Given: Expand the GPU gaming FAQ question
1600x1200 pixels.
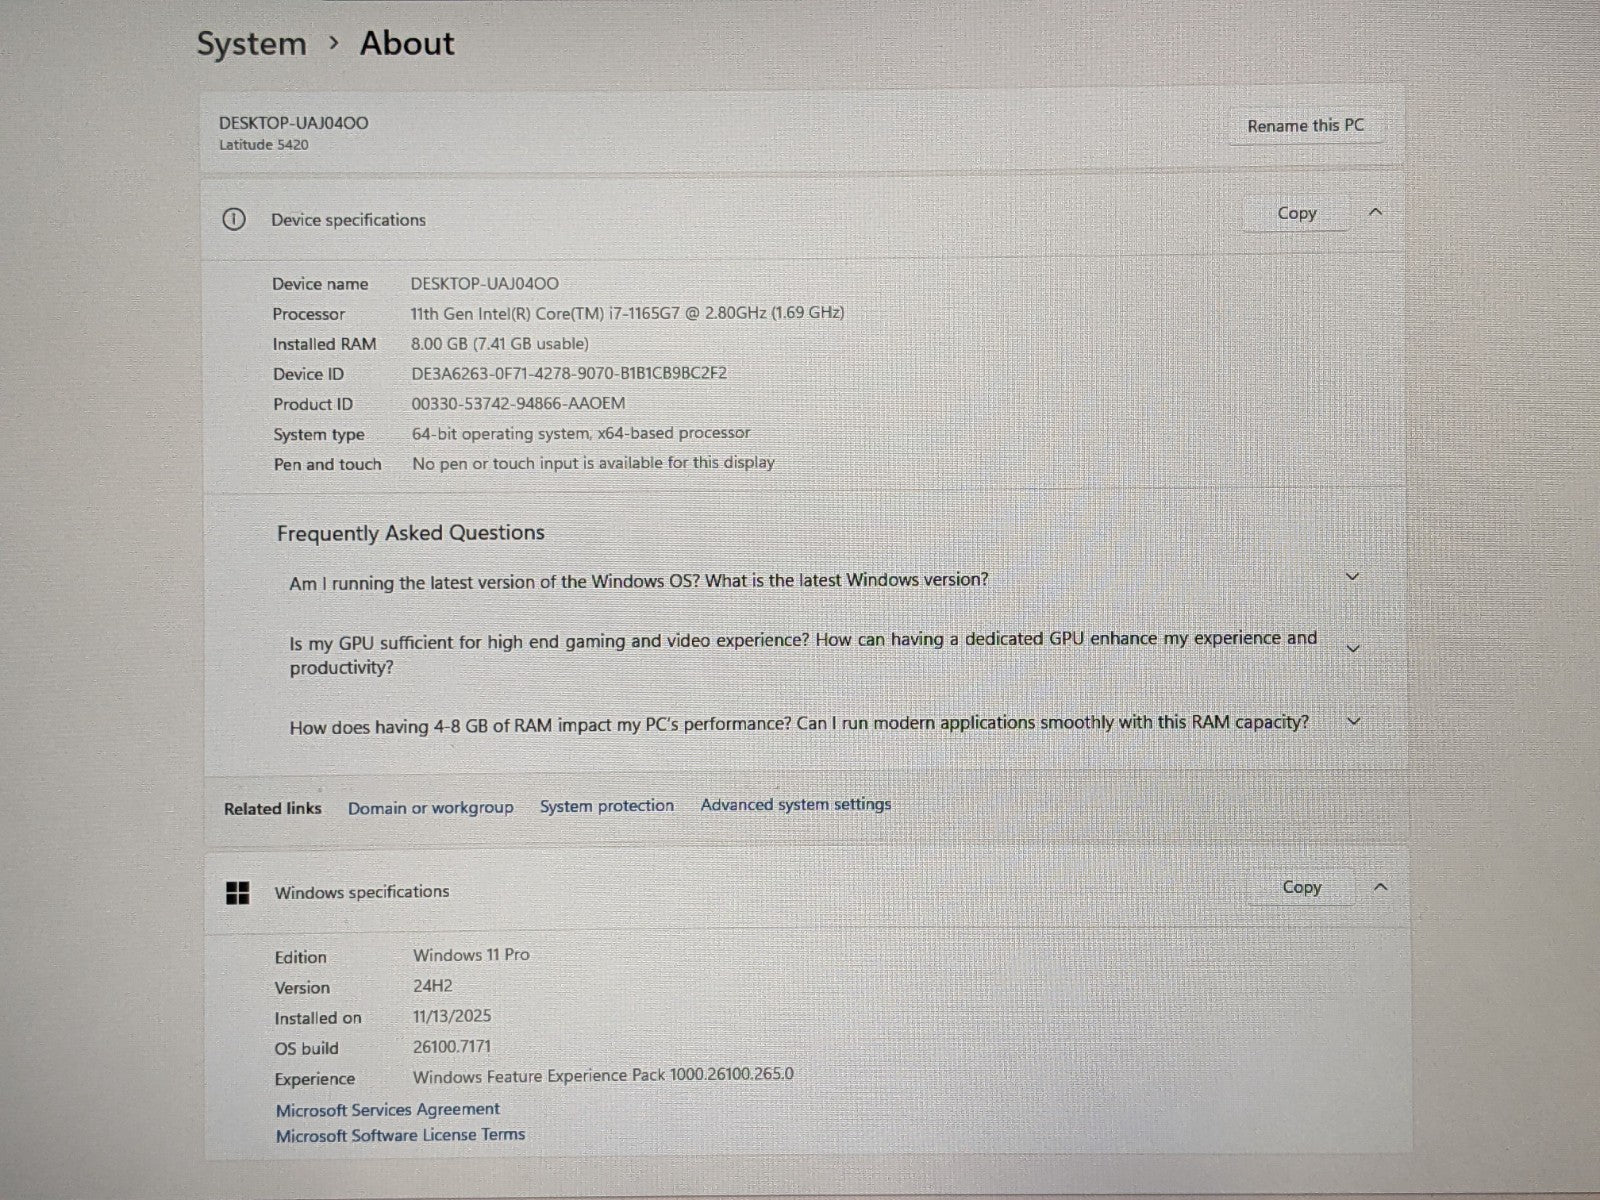Looking at the screenshot, I should [1353, 649].
